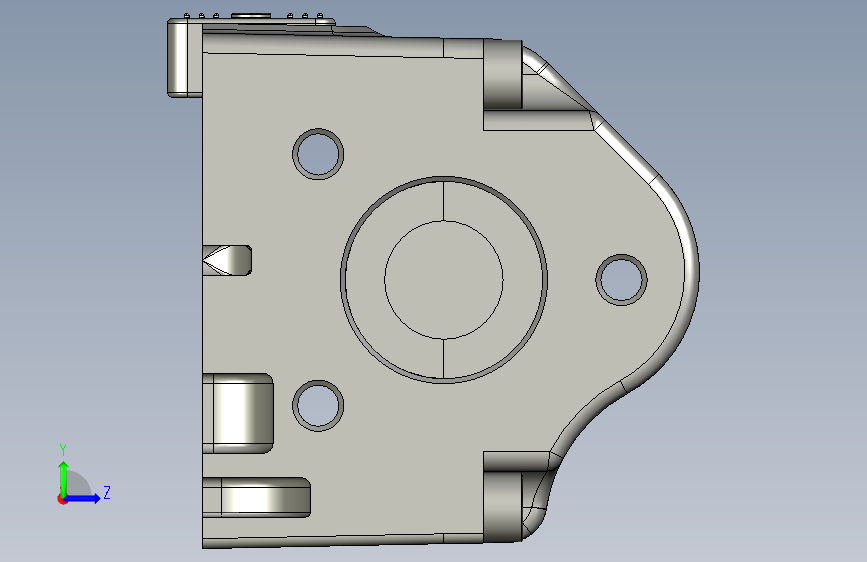Select the upper-left round hole in the plate
Image resolution: width=867 pixels, height=562 pixels.
point(318,154)
